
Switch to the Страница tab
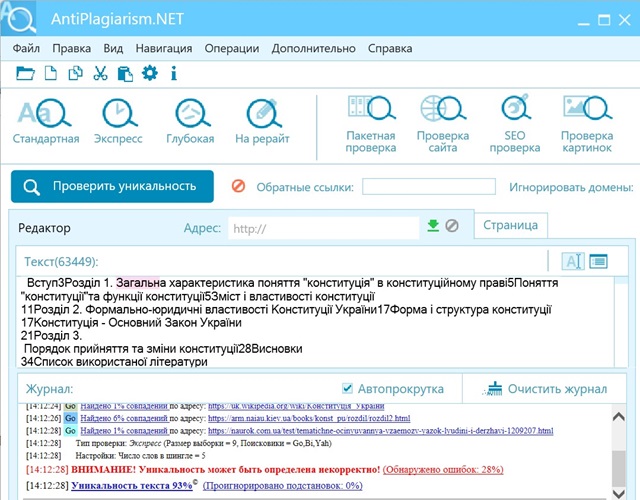(x=511, y=225)
